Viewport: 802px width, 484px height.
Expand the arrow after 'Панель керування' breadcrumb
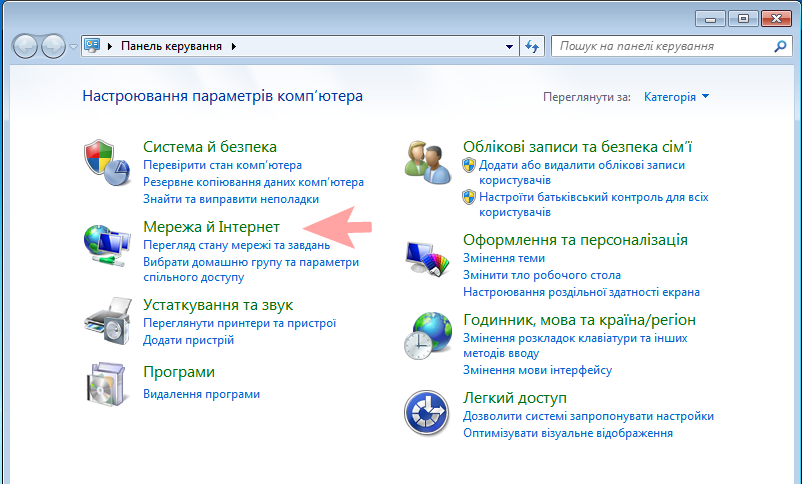tap(234, 46)
